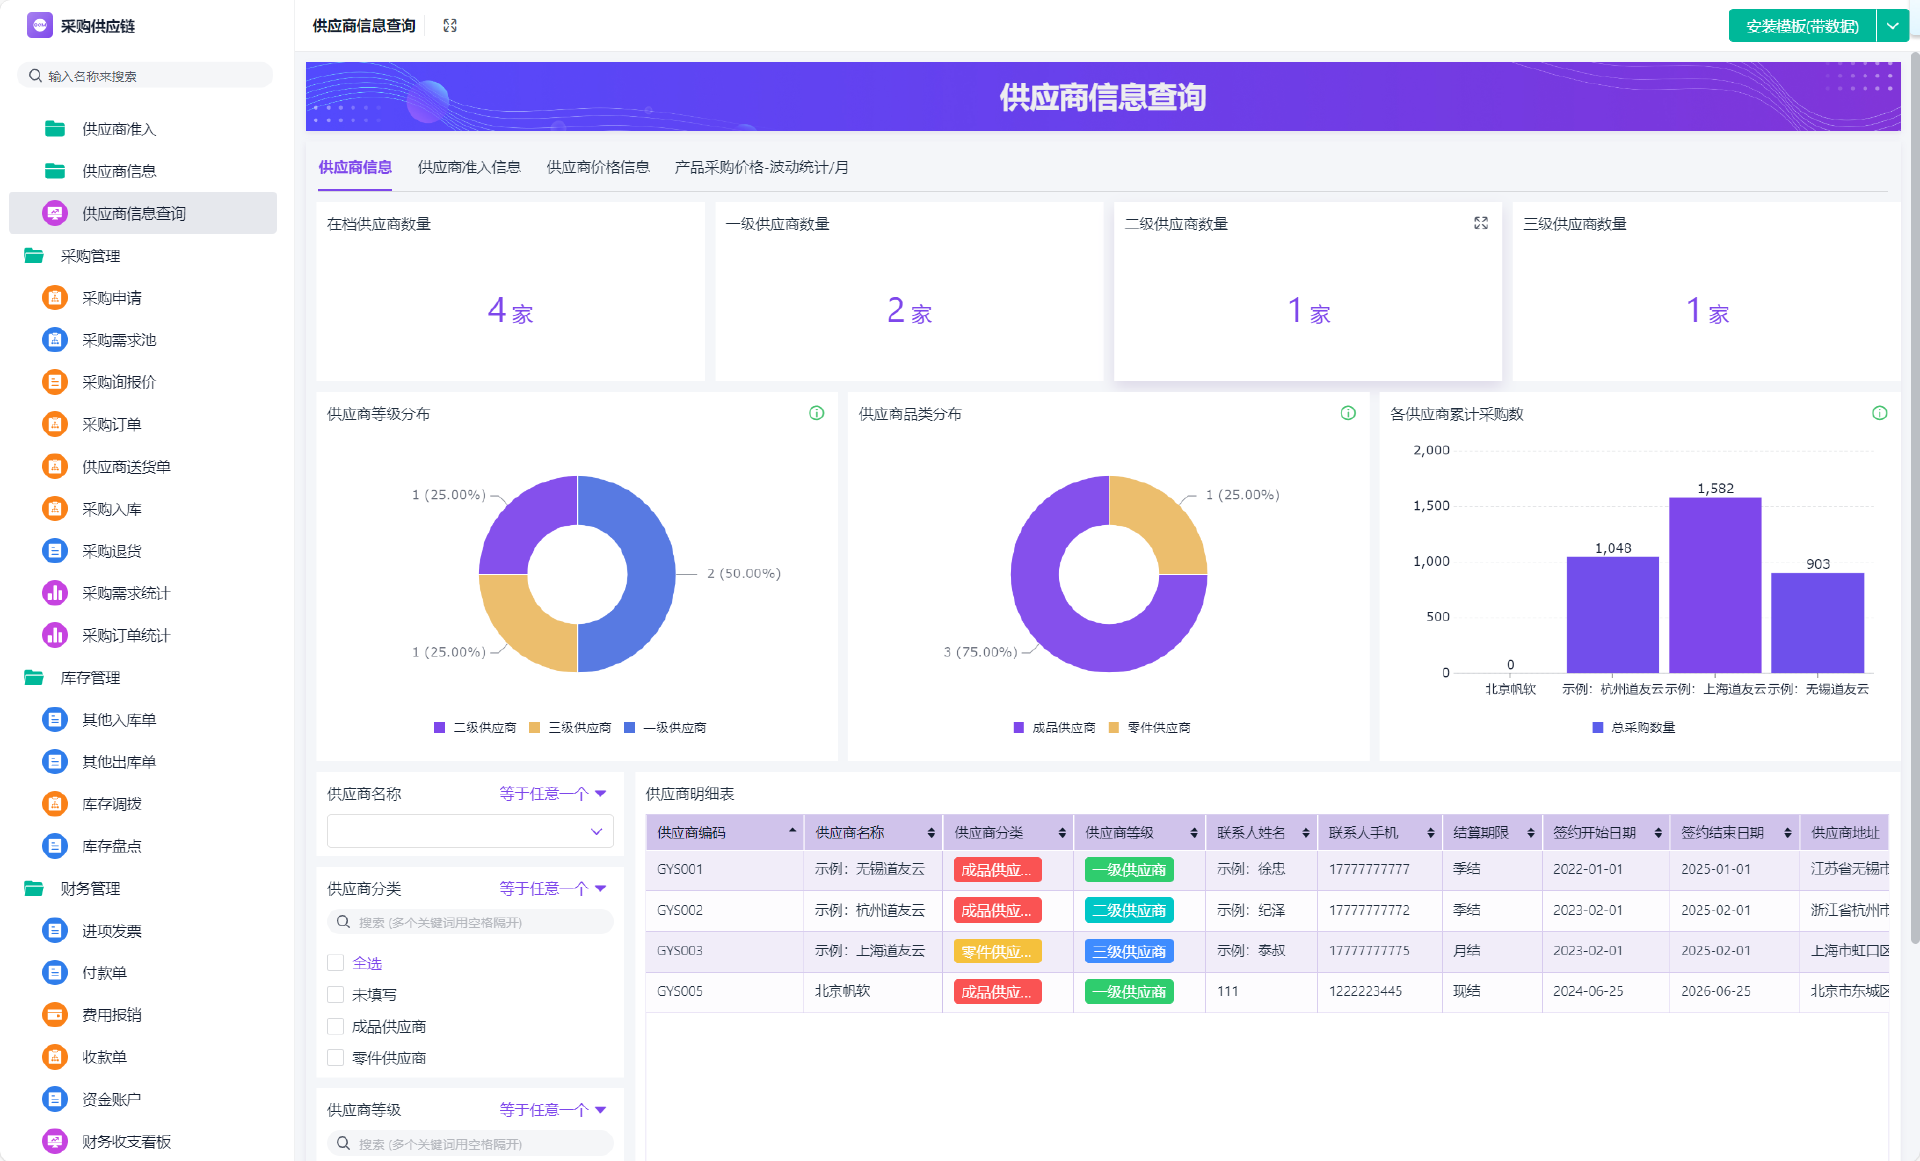Switch to the 供应商准入信息 tab
The width and height of the screenshot is (1920, 1161).
(469, 167)
